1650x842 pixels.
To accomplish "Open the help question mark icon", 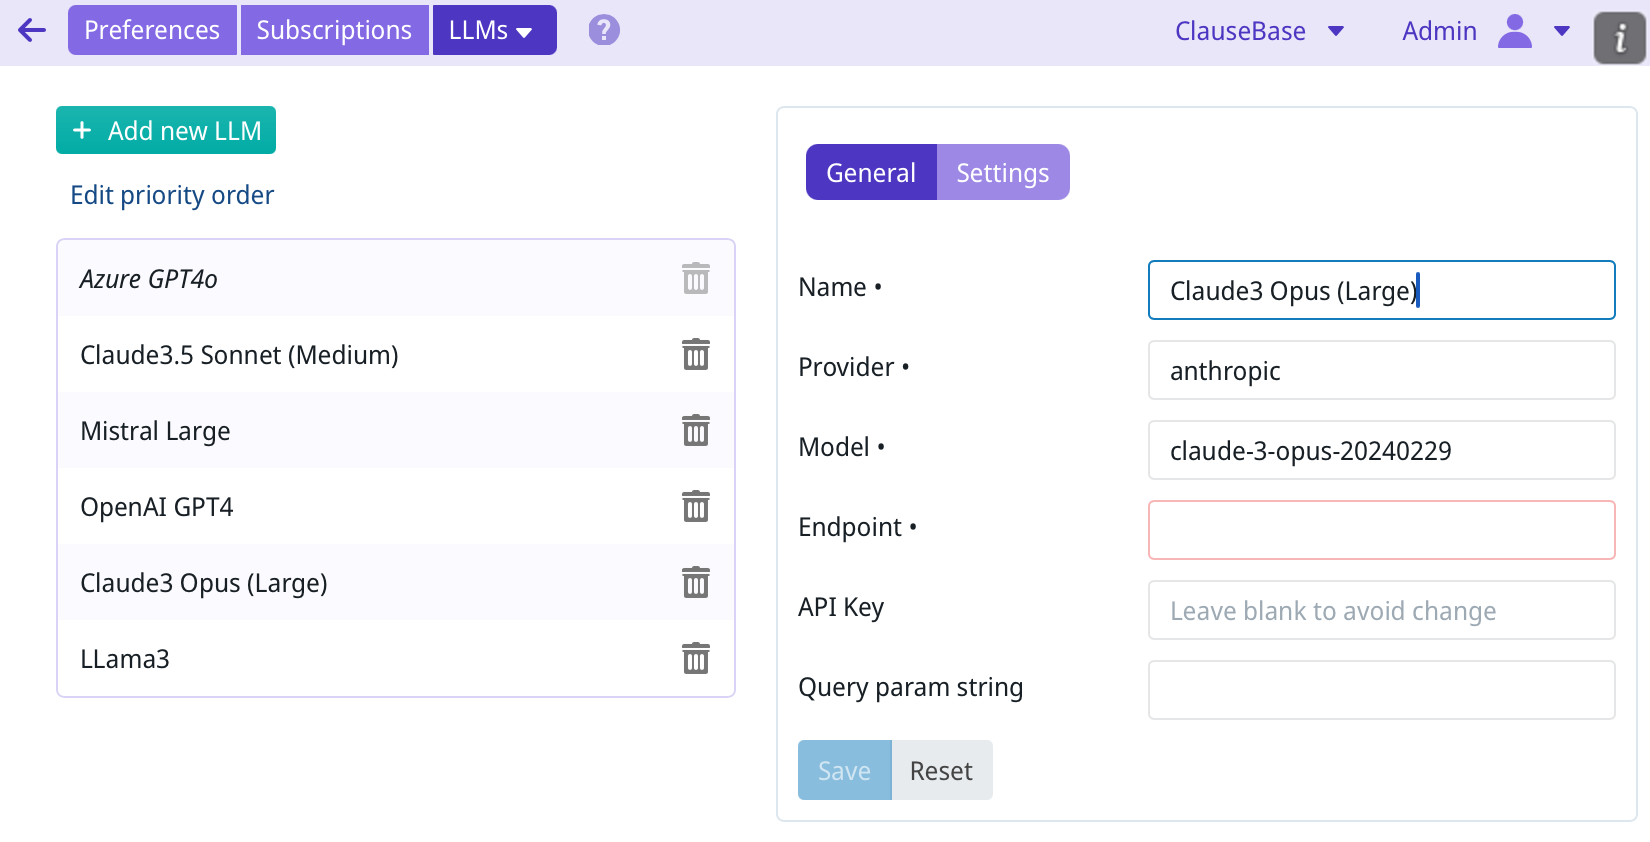I will point(604,30).
